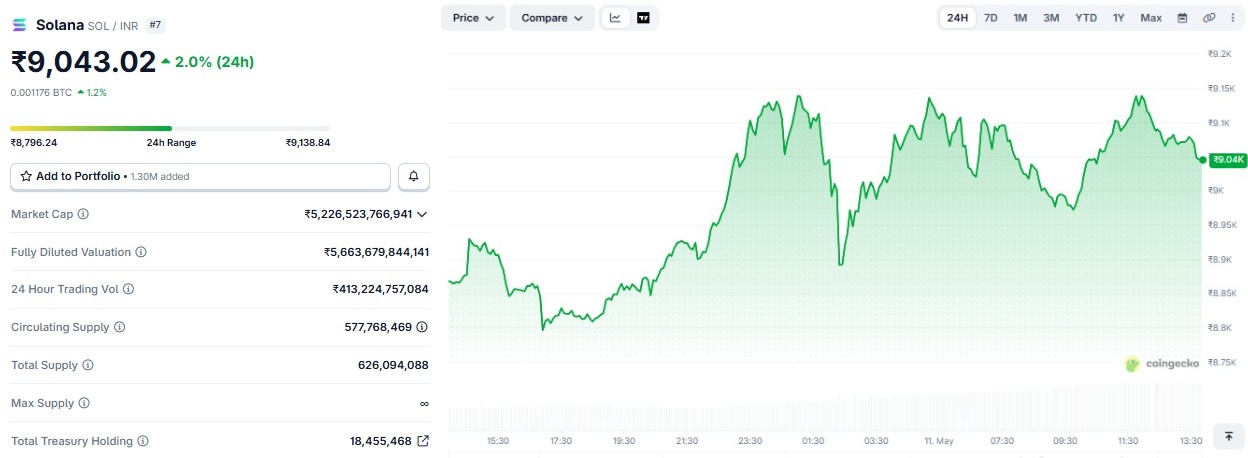Click the ₹9.15K y-axis label
Screen dimensions: 1248x458
[1224, 88]
